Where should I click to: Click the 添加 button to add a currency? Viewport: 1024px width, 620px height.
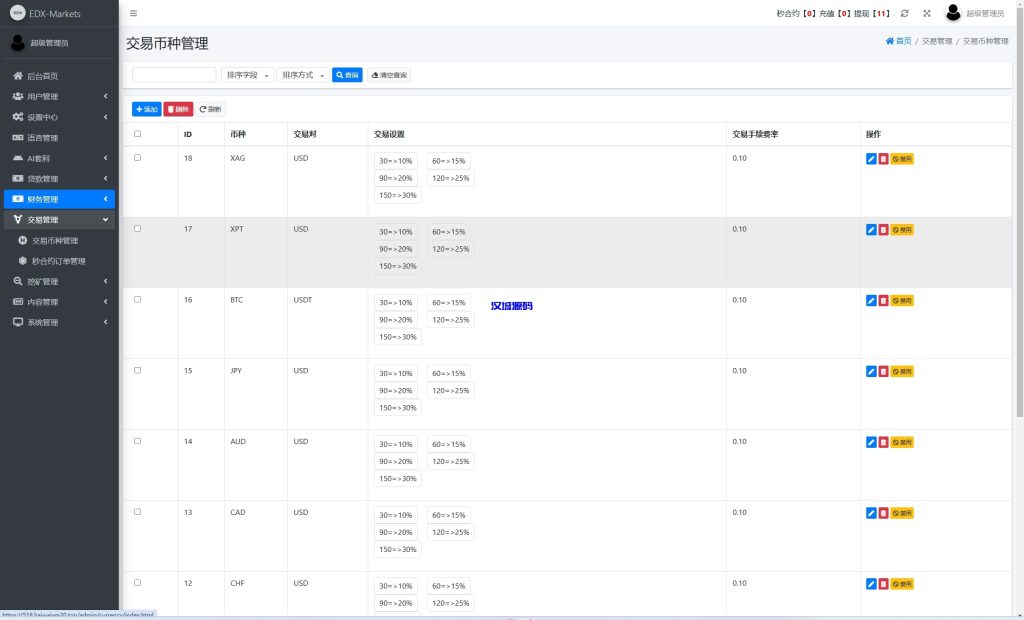tap(147, 109)
